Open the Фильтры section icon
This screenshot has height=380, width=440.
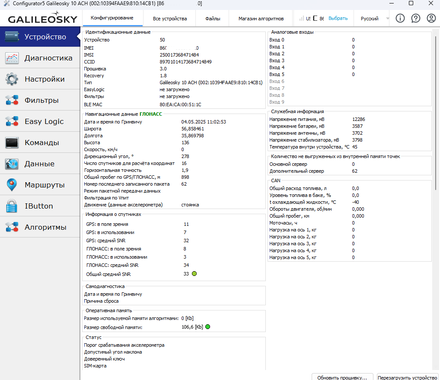[x=12, y=100]
